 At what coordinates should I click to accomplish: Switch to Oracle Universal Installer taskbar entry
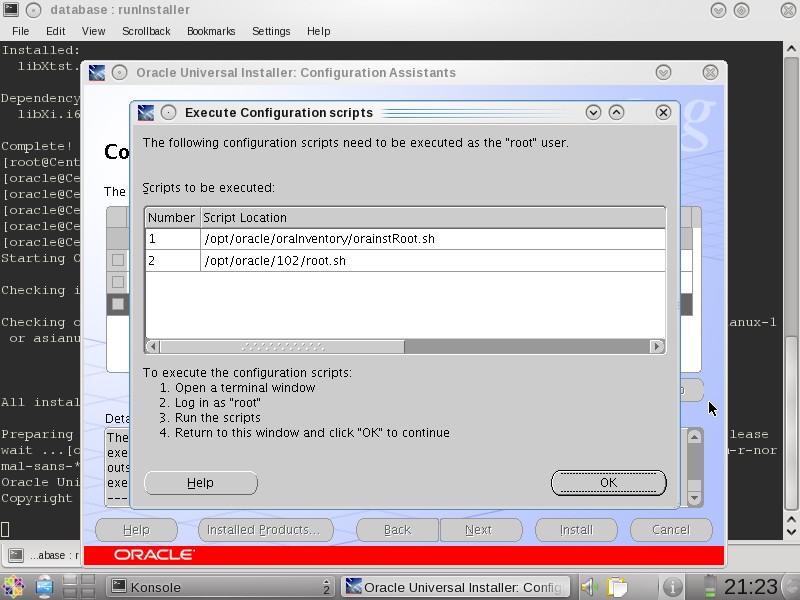456,587
